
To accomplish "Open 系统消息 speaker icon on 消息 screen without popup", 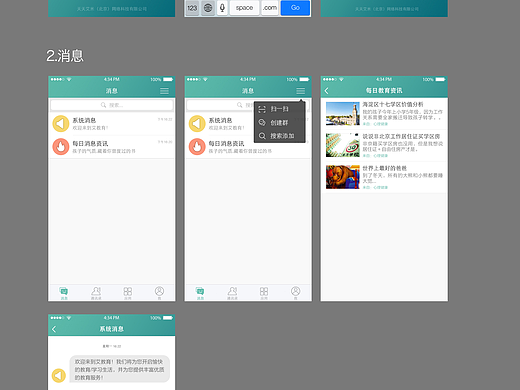I will 61,124.
